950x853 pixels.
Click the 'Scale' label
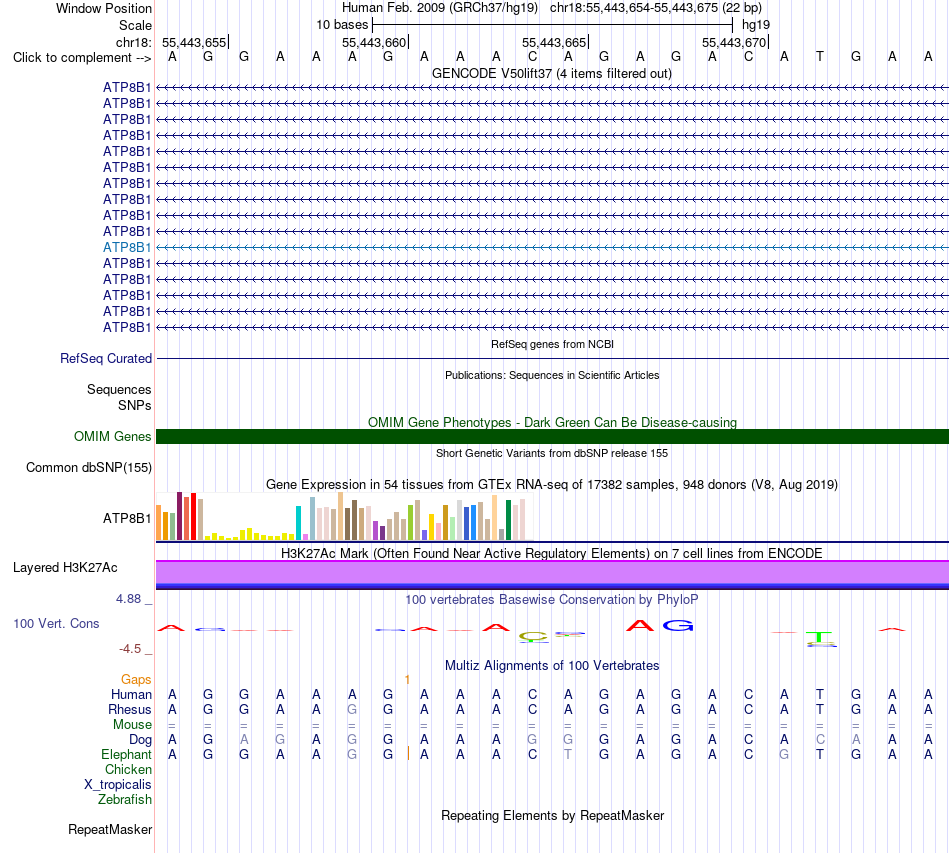(x=135, y=25)
